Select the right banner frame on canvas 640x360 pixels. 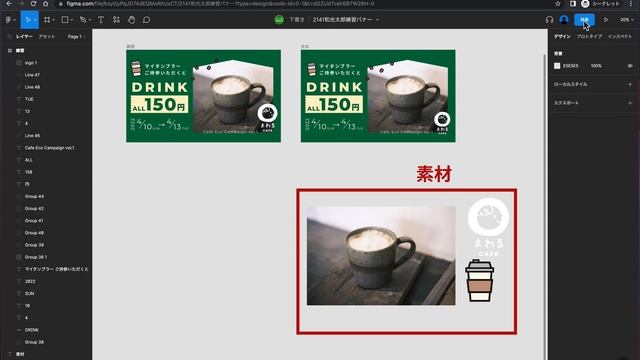pyautogui.click(x=378, y=96)
